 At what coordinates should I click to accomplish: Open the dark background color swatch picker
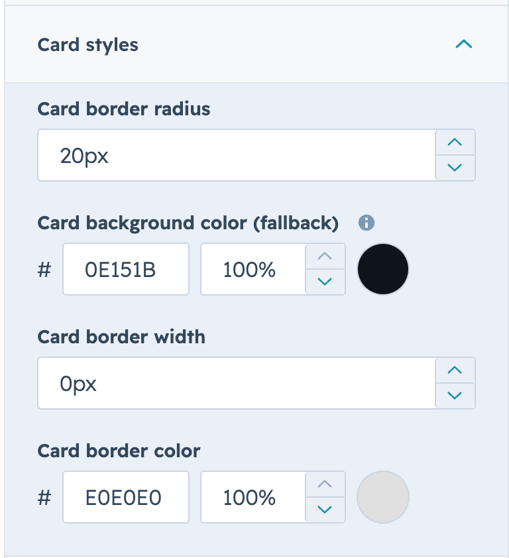point(383,269)
